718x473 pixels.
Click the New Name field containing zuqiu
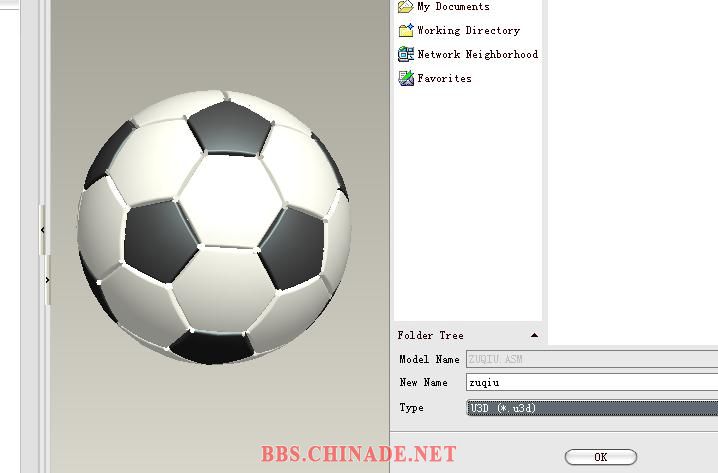(592, 382)
